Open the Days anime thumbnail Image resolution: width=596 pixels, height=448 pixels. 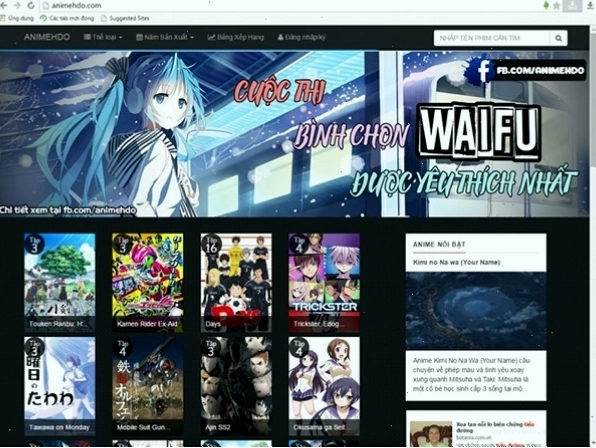(236, 283)
